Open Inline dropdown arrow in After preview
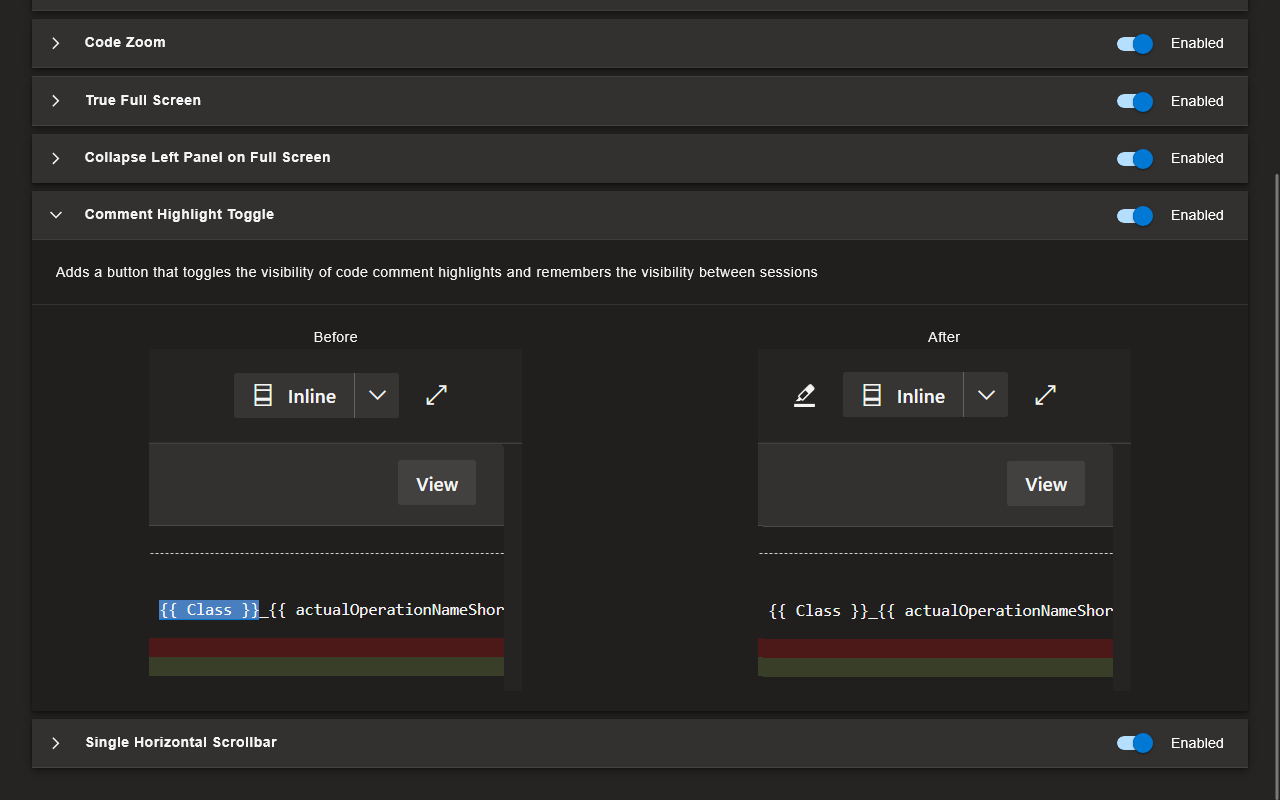1280x800 pixels. pos(986,395)
